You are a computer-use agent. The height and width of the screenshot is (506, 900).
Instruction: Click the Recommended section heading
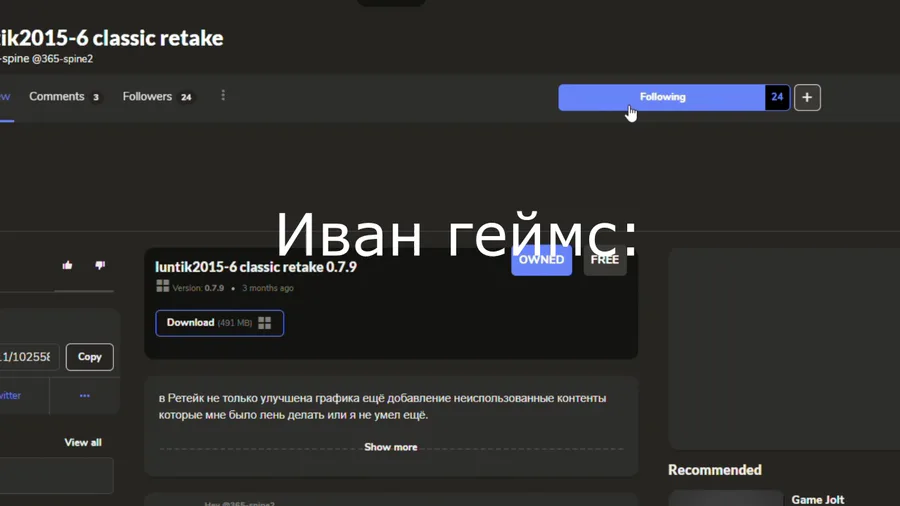click(x=715, y=470)
